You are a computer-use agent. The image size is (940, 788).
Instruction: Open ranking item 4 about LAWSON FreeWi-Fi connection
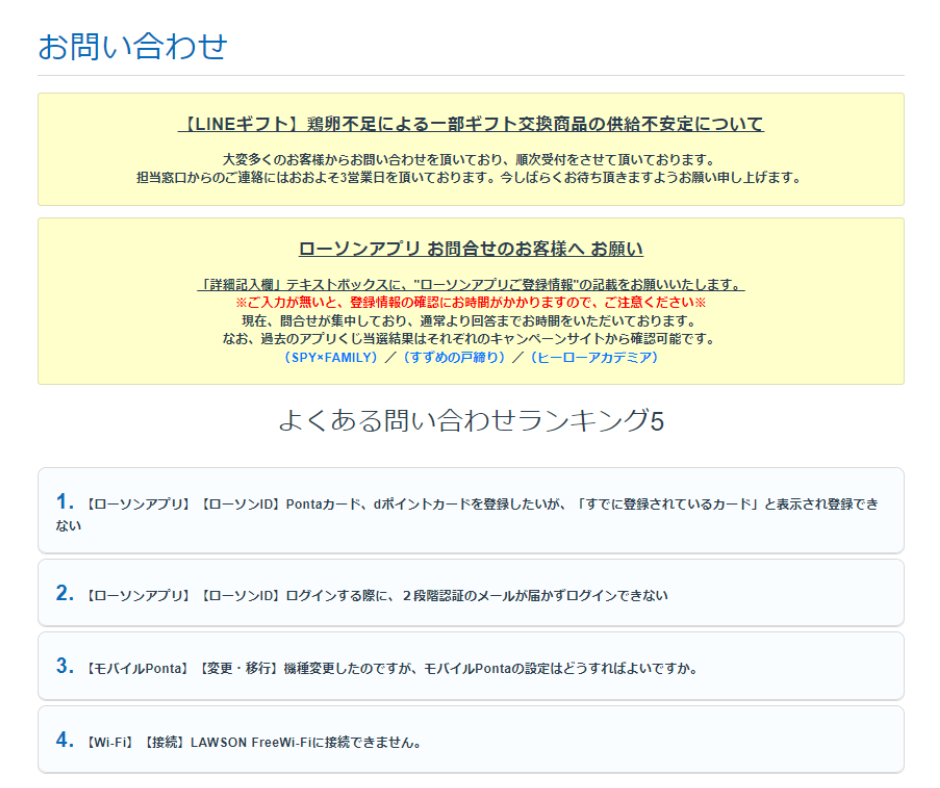click(x=471, y=739)
